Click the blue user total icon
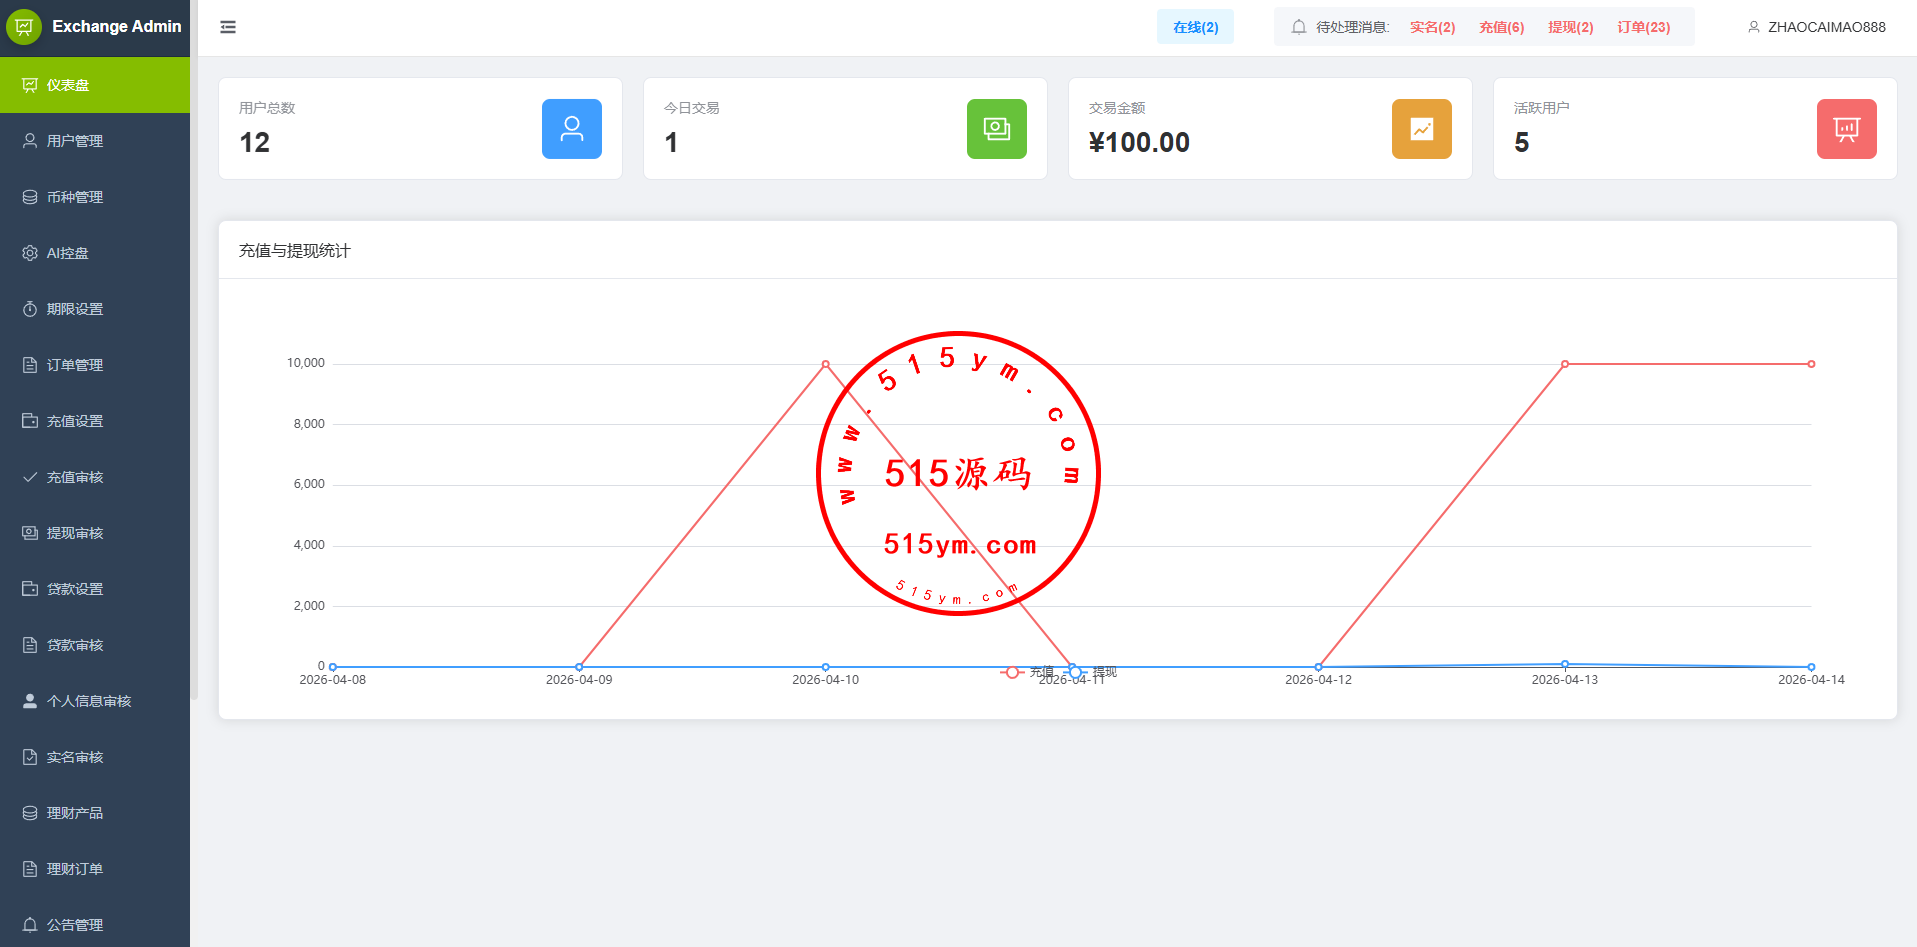 (571, 129)
